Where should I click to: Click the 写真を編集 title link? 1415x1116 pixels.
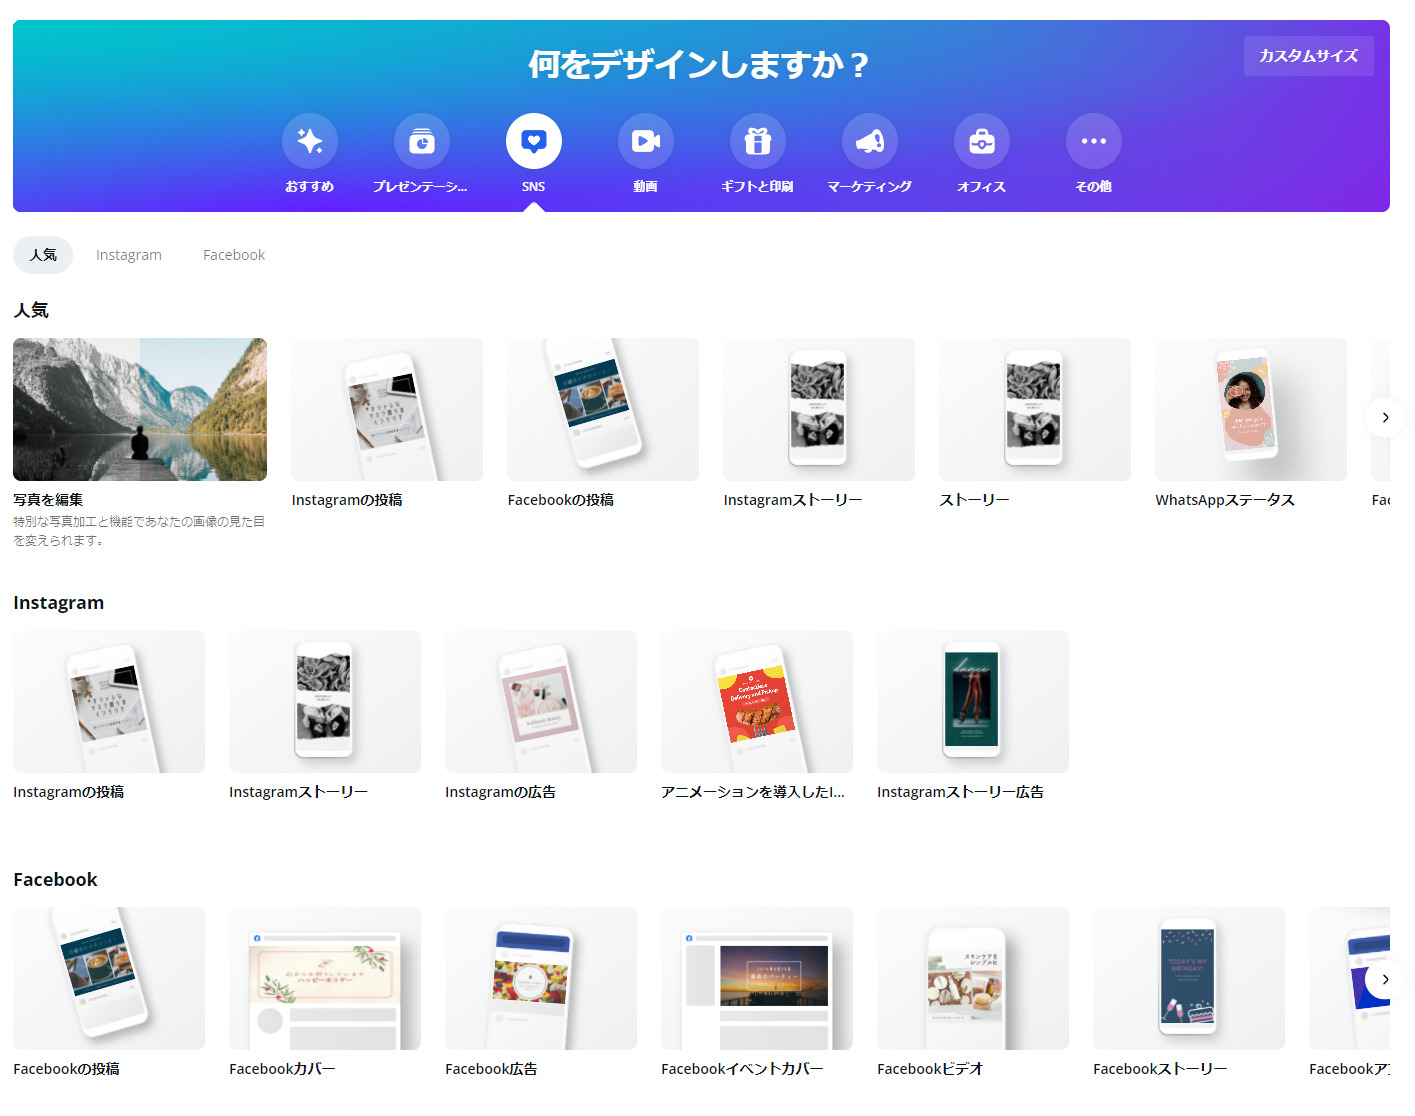pyautogui.click(x=48, y=500)
